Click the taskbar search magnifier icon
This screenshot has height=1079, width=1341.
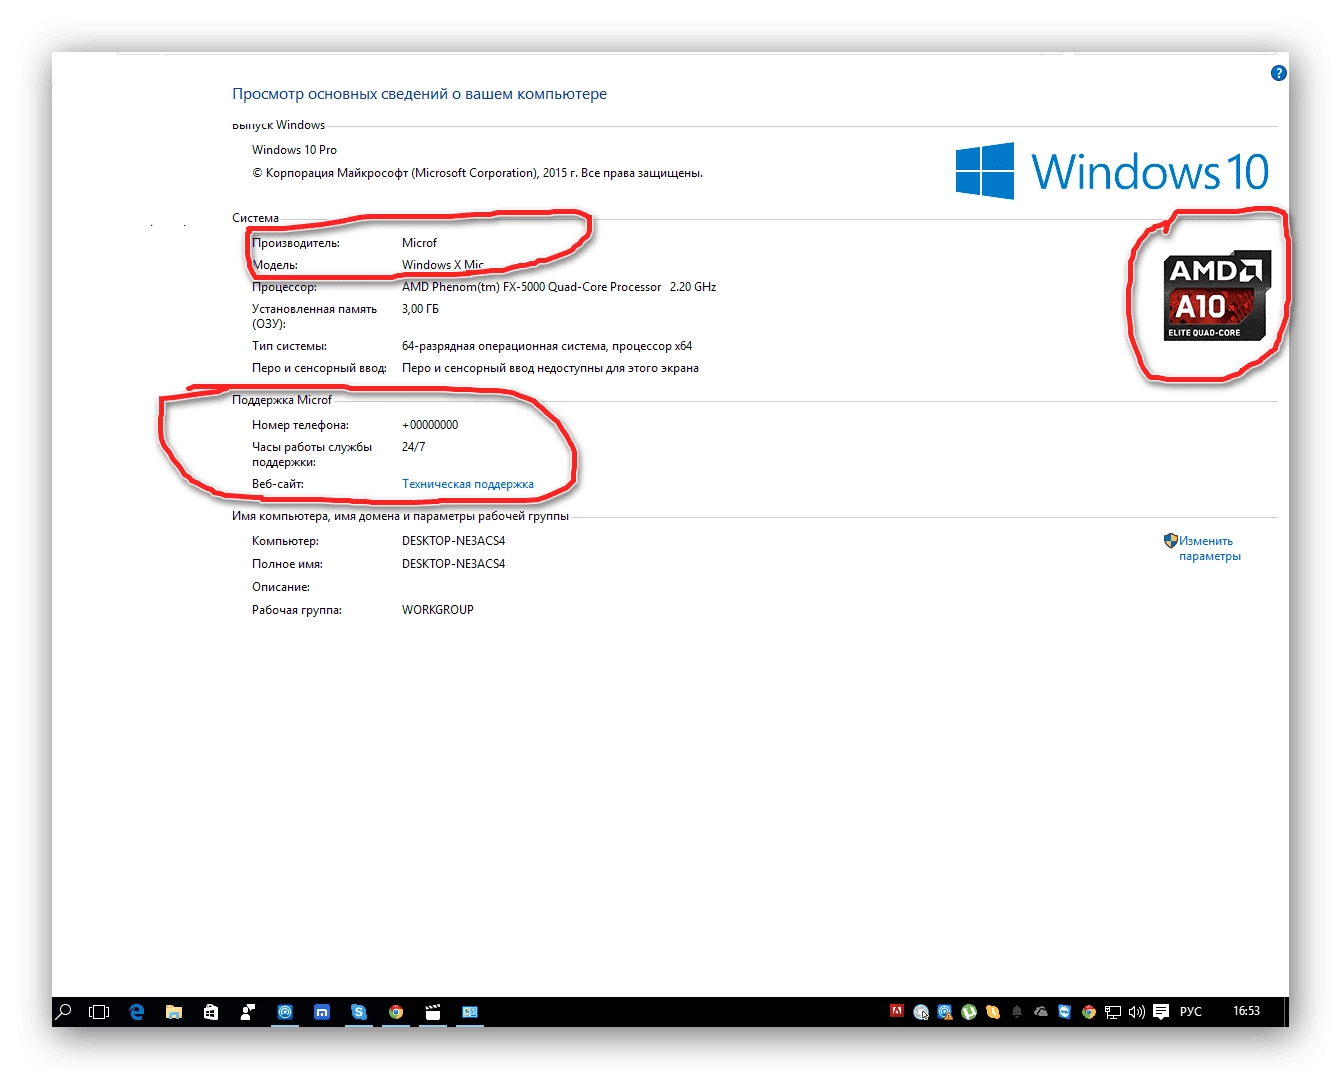point(64,1011)
